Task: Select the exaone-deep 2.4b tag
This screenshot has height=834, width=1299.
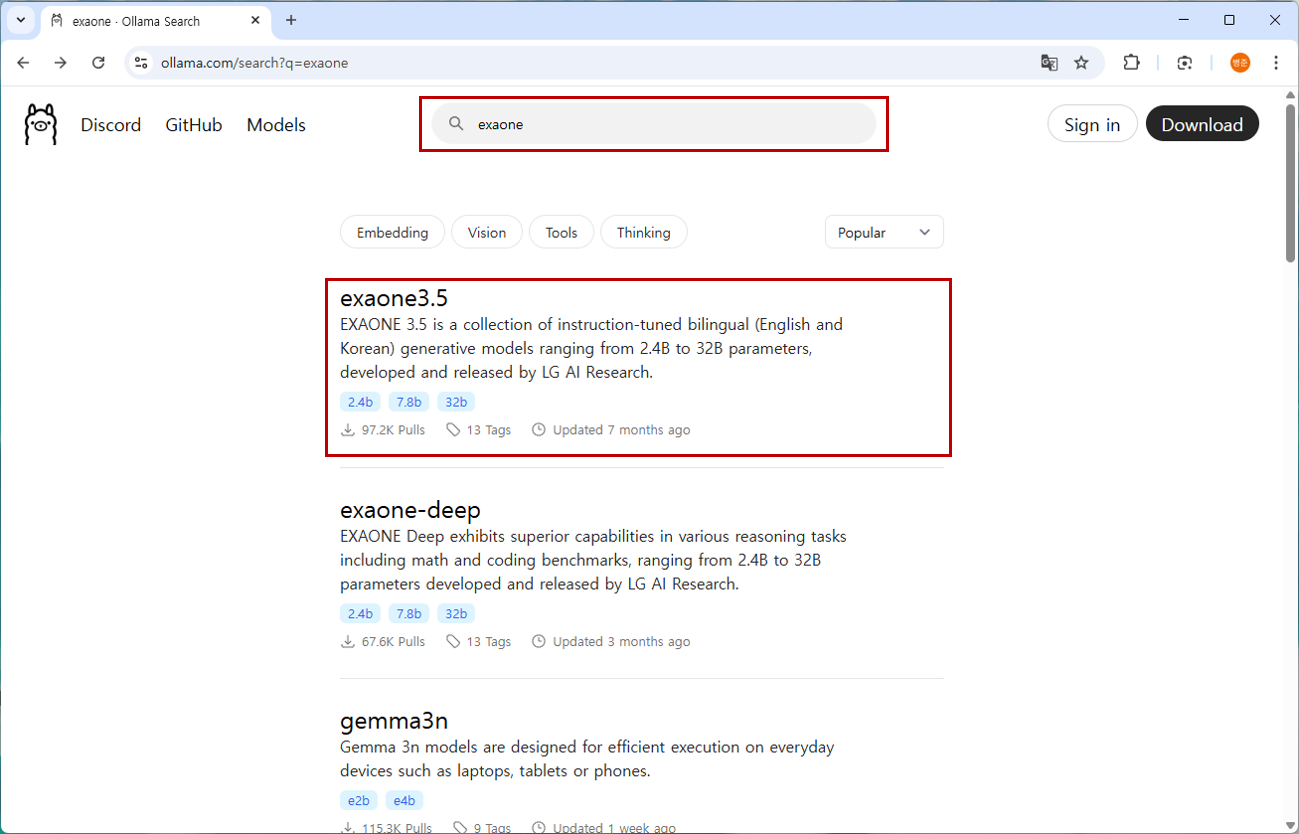Action: click(360, 613)
